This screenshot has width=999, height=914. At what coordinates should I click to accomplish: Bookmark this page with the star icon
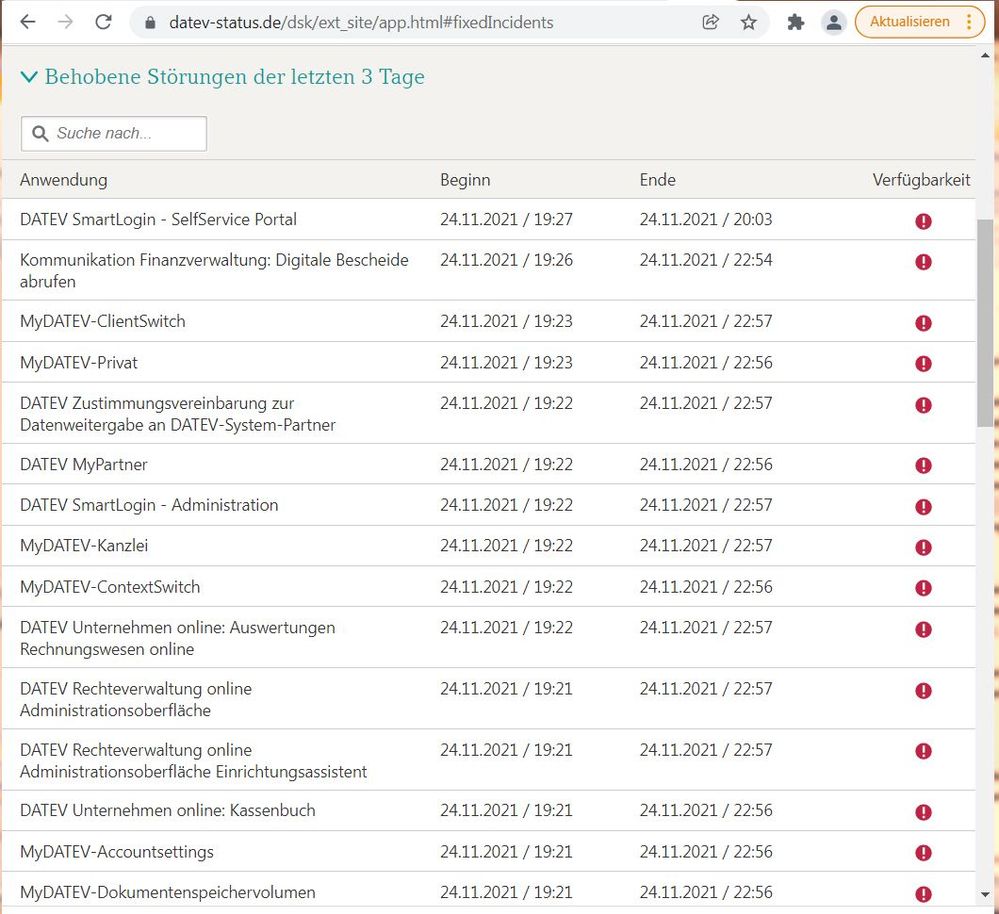(x=749, y=22)
